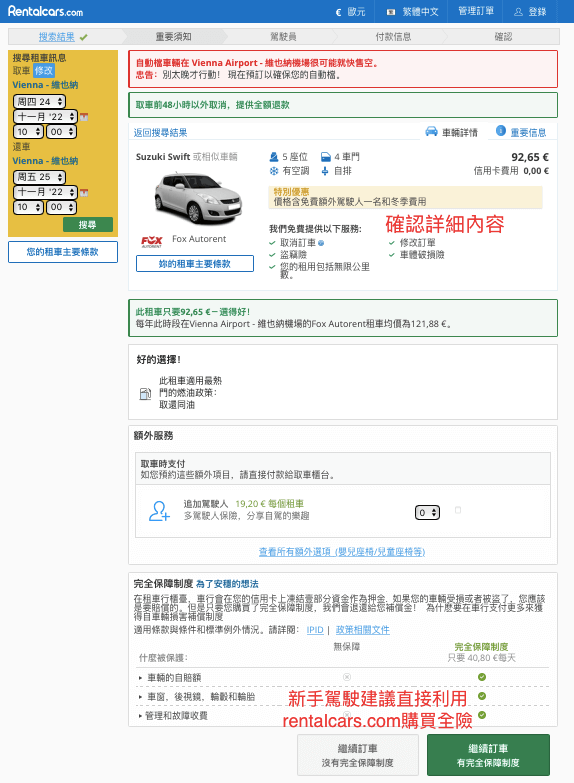Continue booking 沒有完全保障制度
The width and height of the screenshot is (574, 783).
pos(358,755)
